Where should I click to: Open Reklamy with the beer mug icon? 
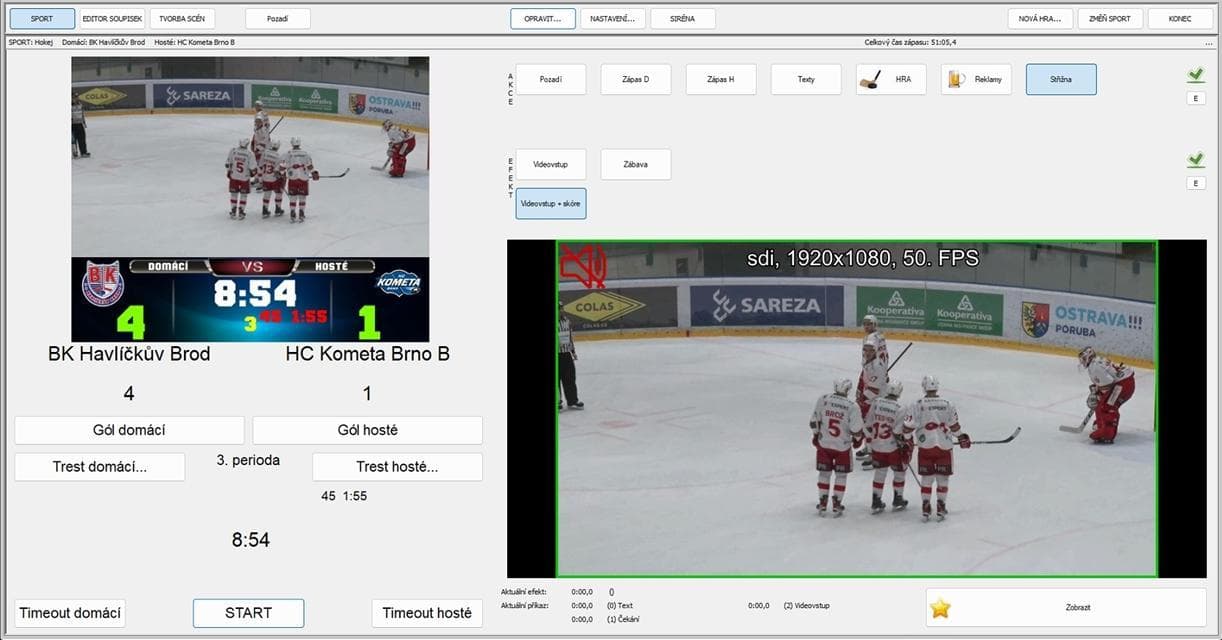[976, 79]
